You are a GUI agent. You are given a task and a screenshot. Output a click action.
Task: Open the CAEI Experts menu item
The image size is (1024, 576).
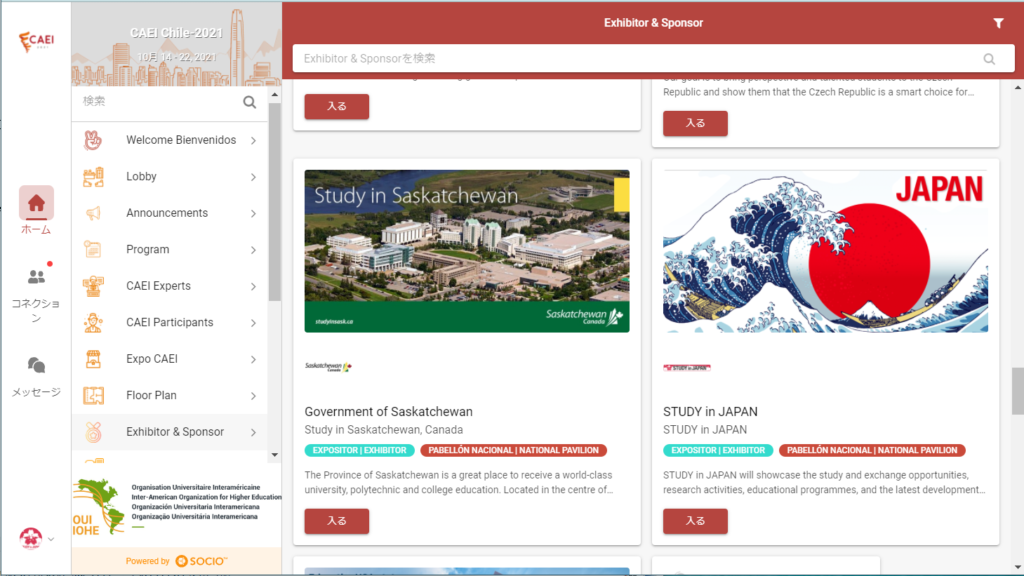[x=170, y=286]
